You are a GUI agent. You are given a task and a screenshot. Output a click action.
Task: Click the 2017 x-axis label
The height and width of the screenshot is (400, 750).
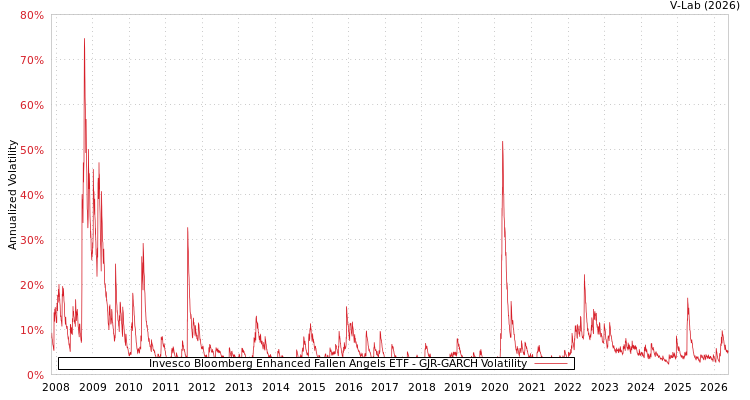385,387
